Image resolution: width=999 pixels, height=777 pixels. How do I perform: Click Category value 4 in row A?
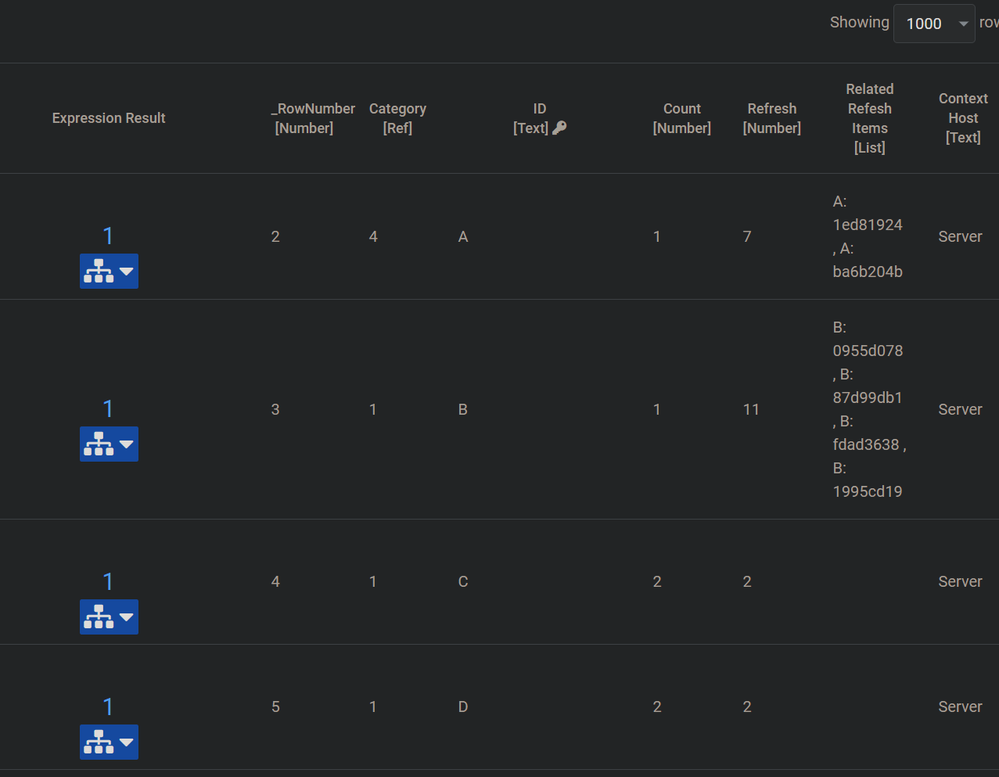tap(373, 237)
